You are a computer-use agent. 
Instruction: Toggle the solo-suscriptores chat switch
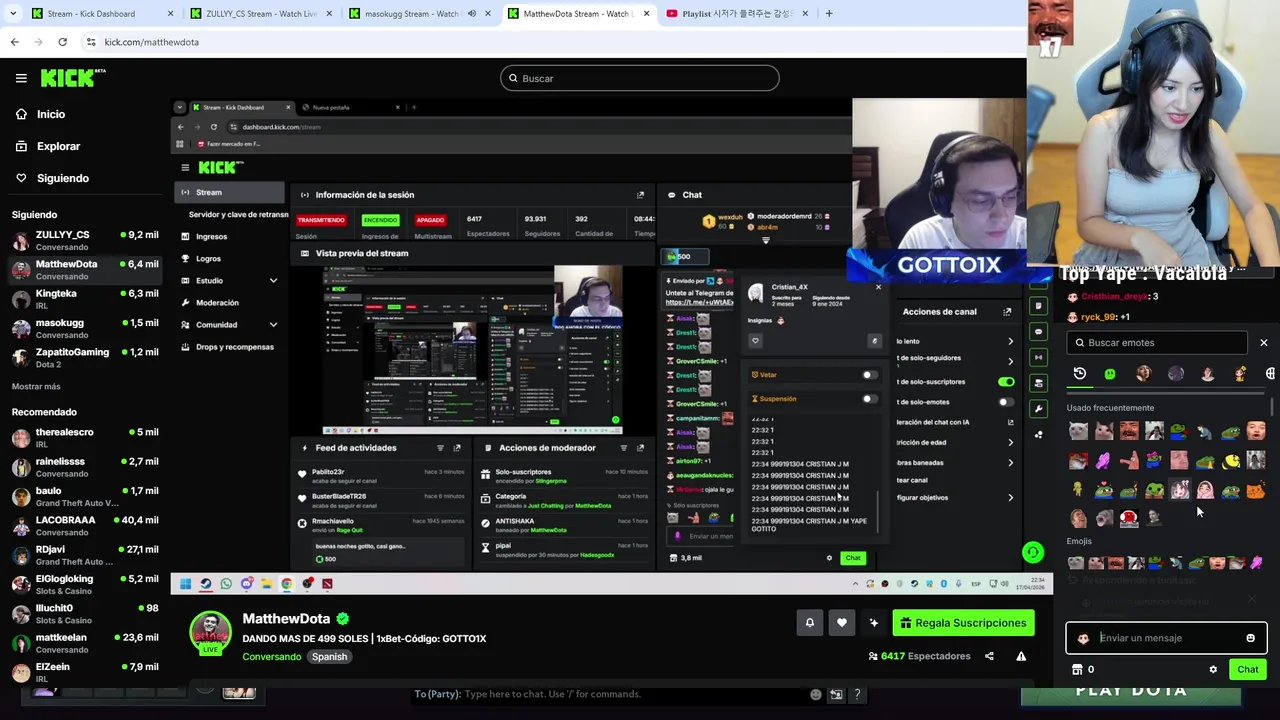click(1006, 382)
